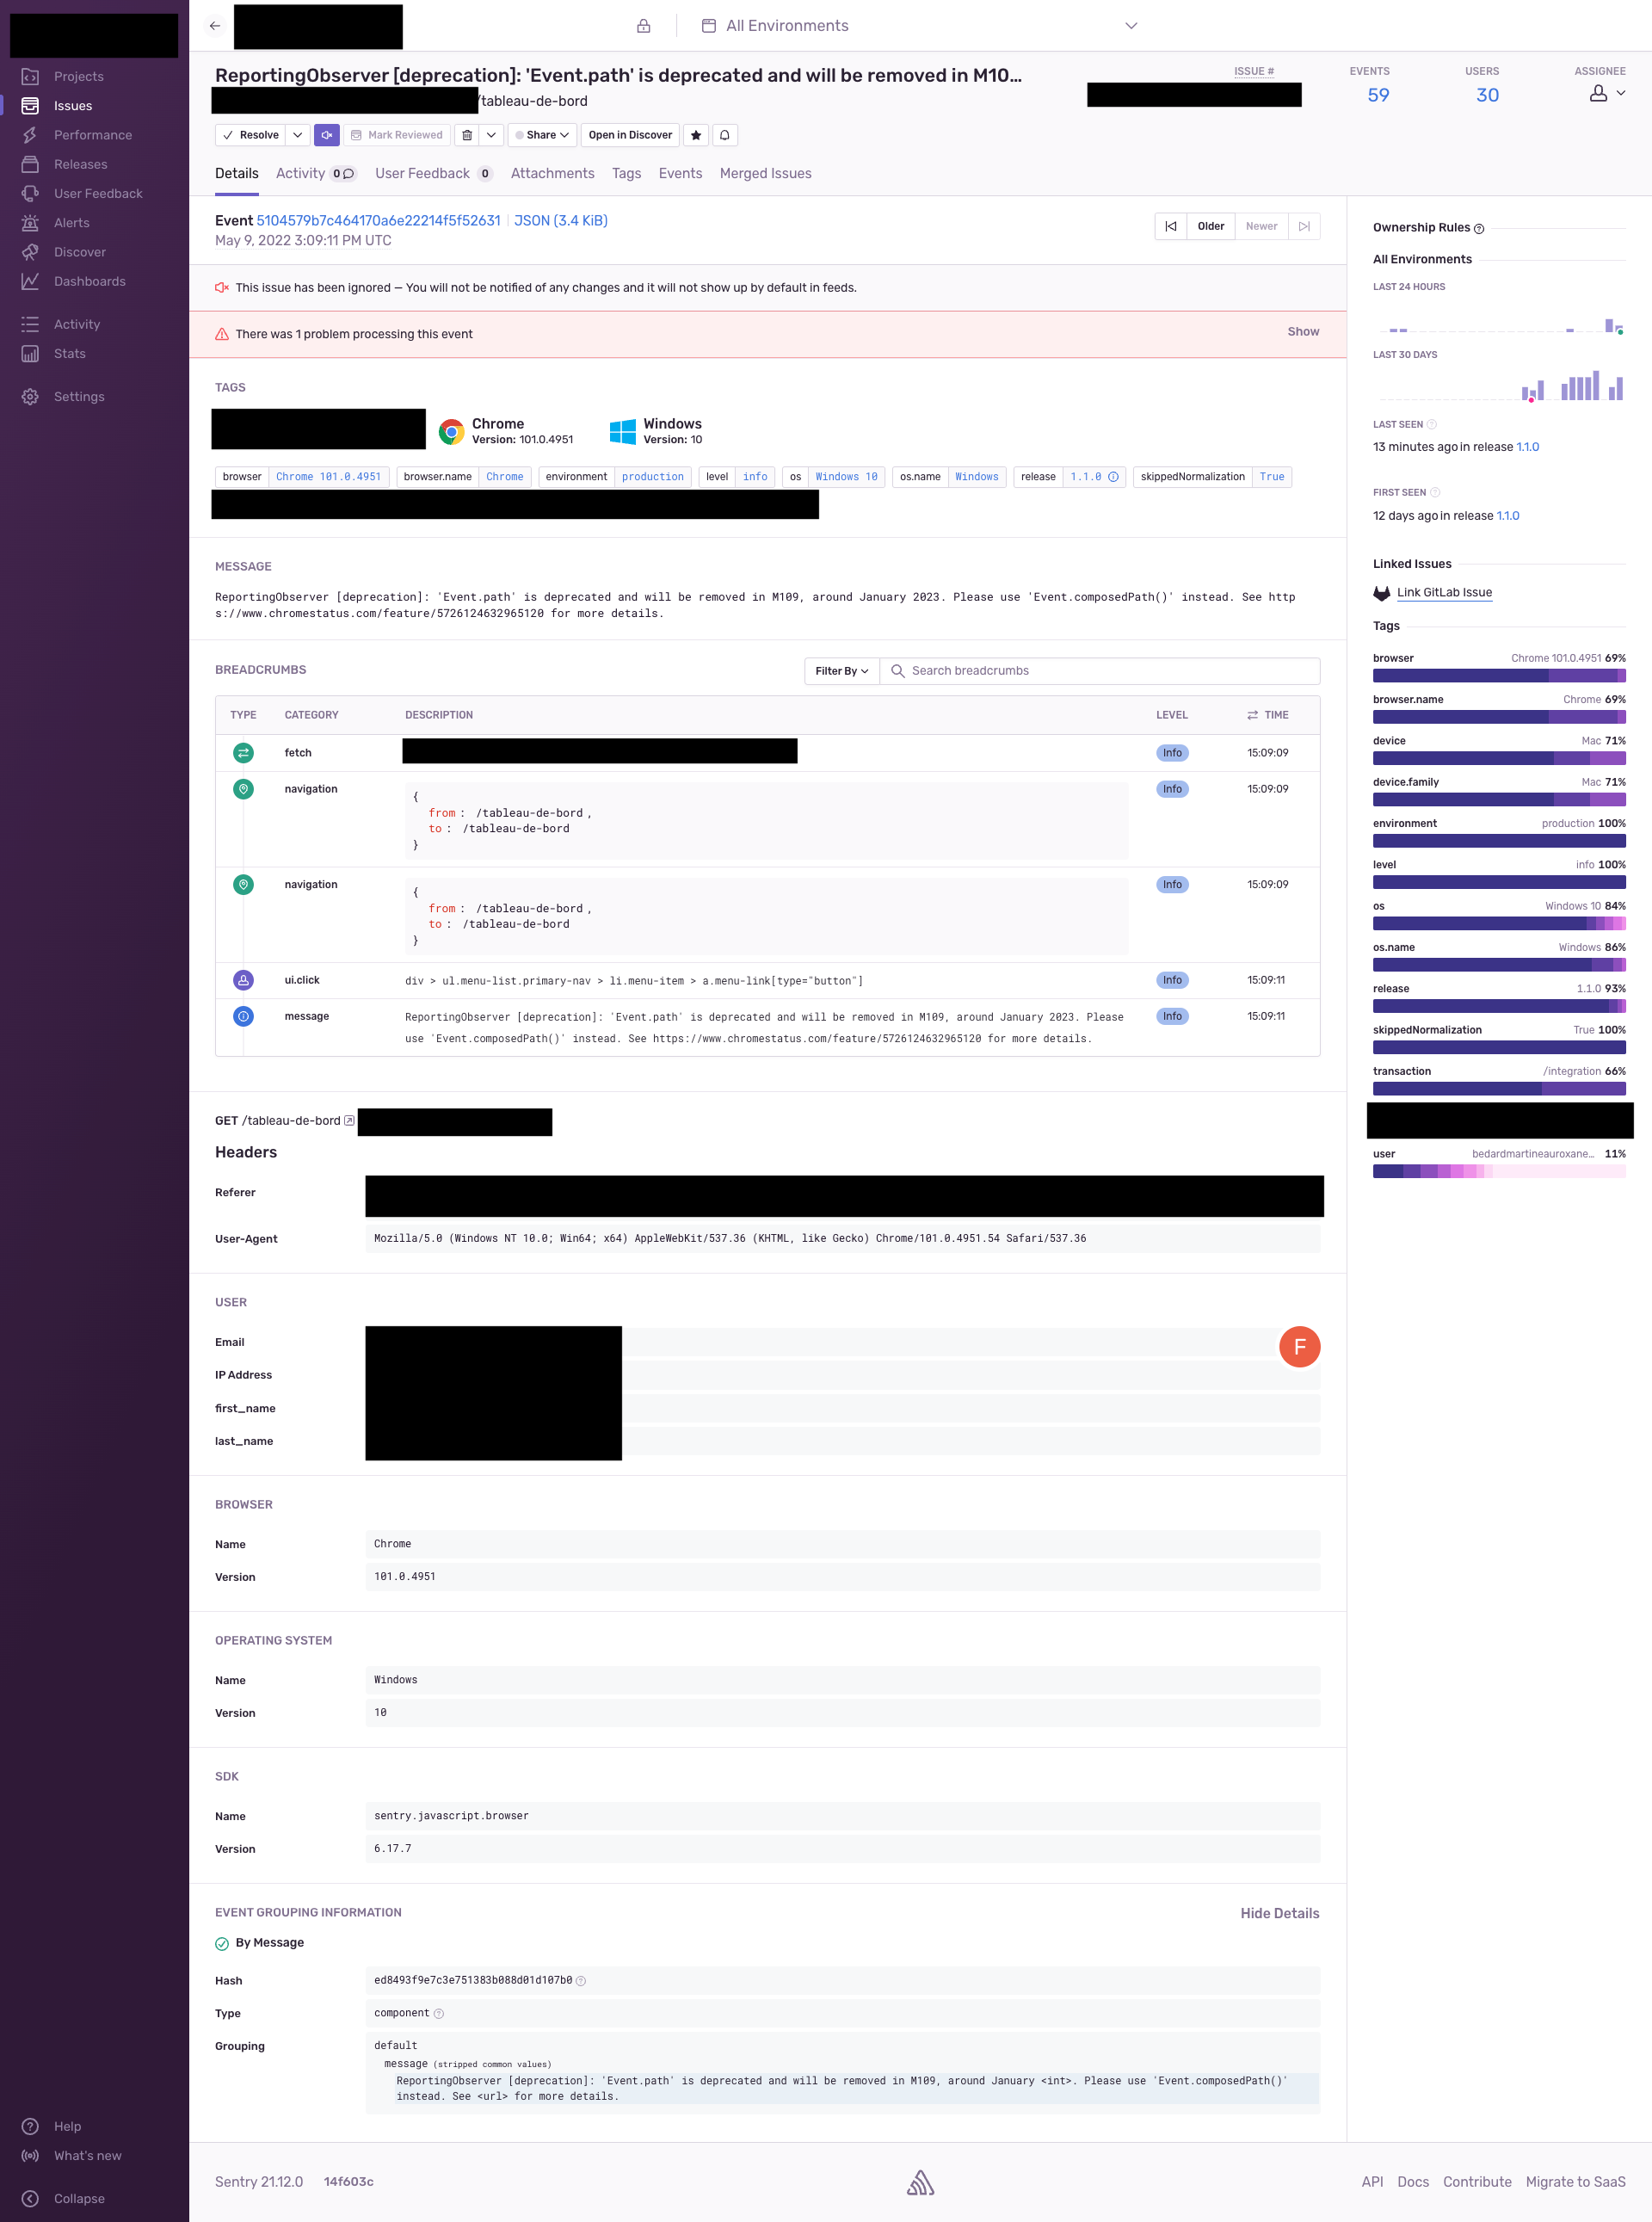The height and width of the screenshot is (2222, 1652).
Task: Jump to the oldest event
Action: point(1170,226)
